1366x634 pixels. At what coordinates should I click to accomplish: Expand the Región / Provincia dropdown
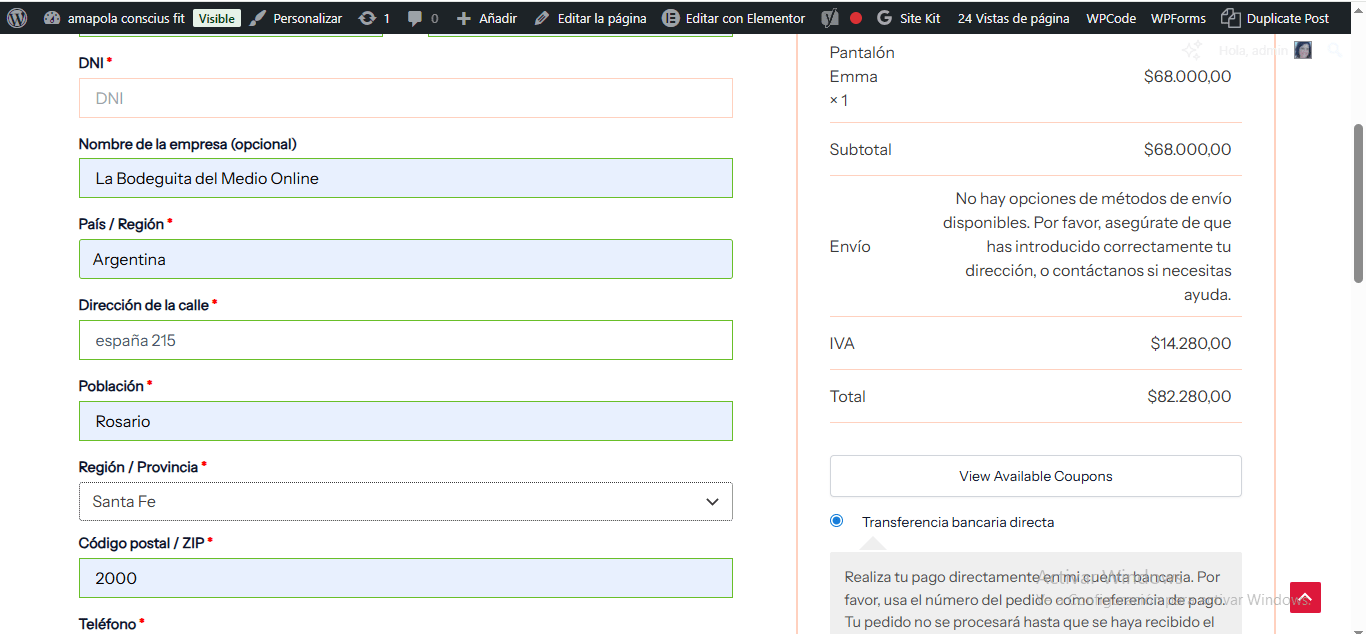coord(405,502)
